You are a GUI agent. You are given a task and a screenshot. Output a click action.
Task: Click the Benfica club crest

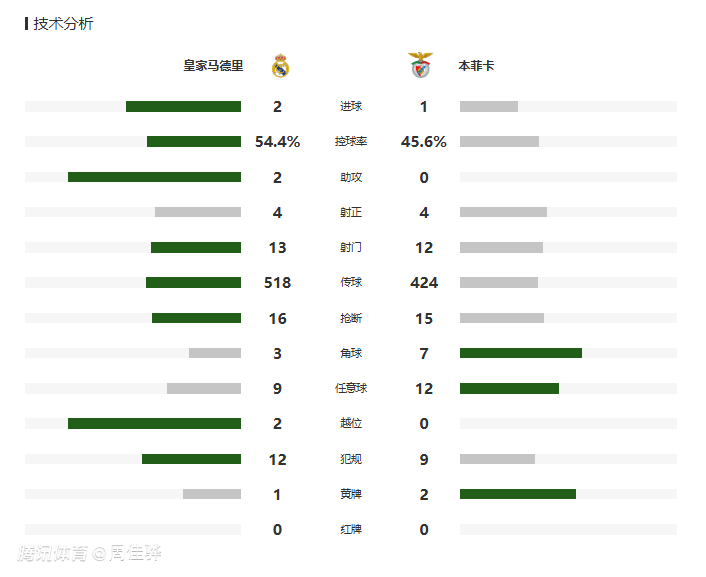[420, 66]
